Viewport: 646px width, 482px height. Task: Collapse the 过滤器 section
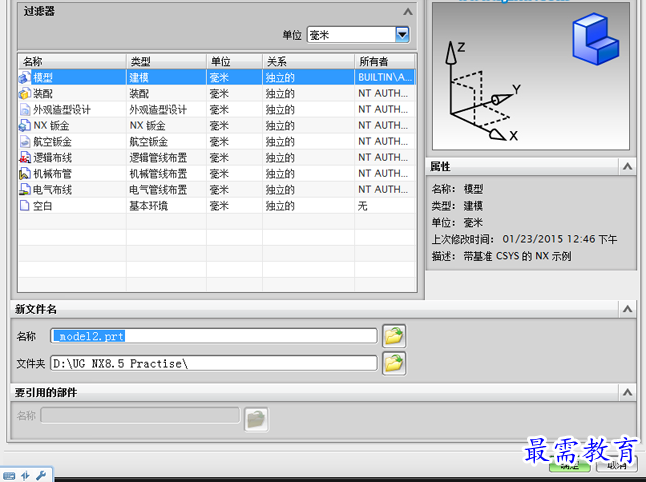point(408,12)
